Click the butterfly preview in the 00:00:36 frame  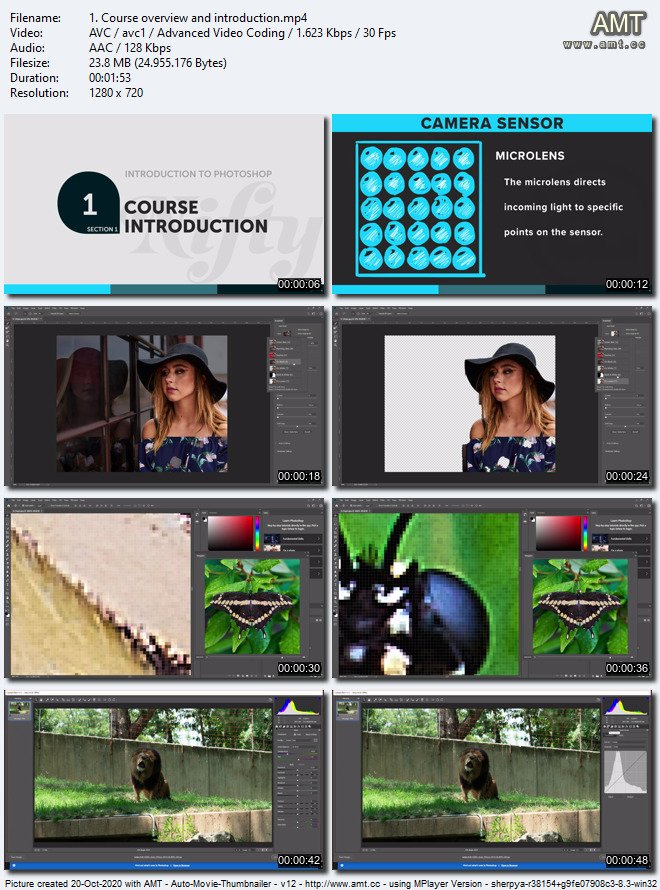pyautogui.click(x=580, y=606)
